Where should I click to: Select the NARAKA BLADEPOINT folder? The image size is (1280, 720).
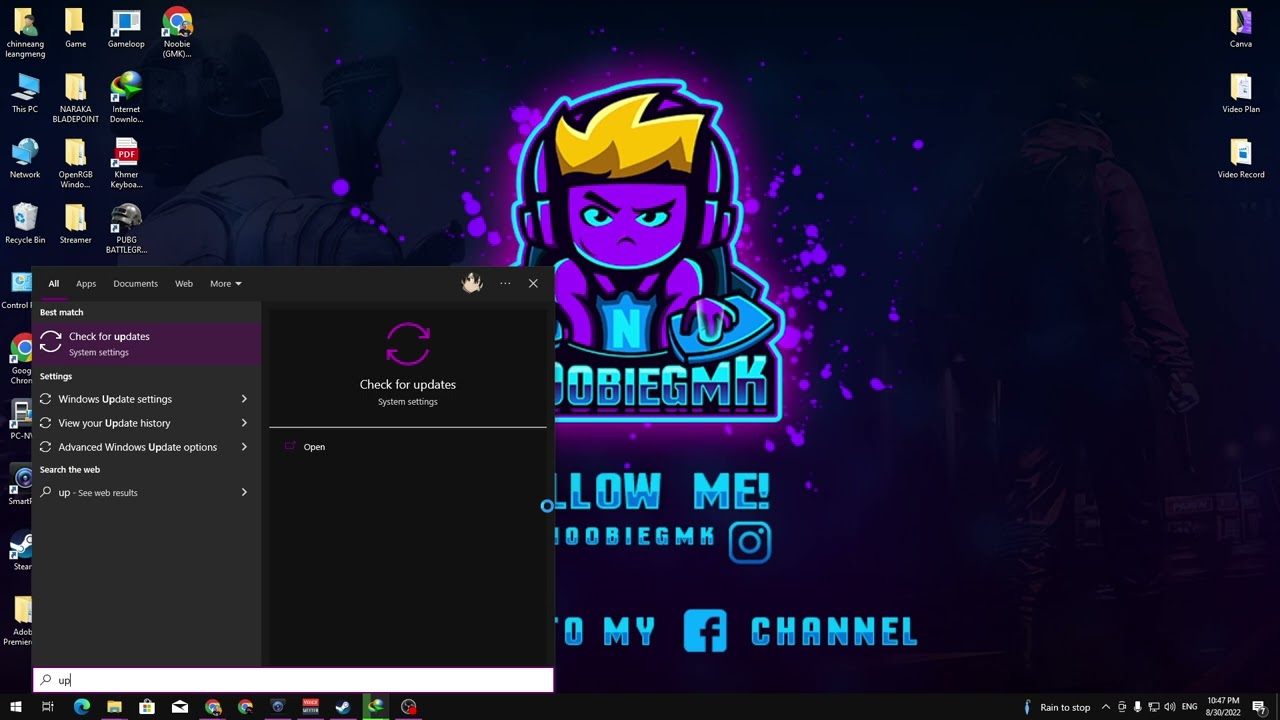pos(75,99)
